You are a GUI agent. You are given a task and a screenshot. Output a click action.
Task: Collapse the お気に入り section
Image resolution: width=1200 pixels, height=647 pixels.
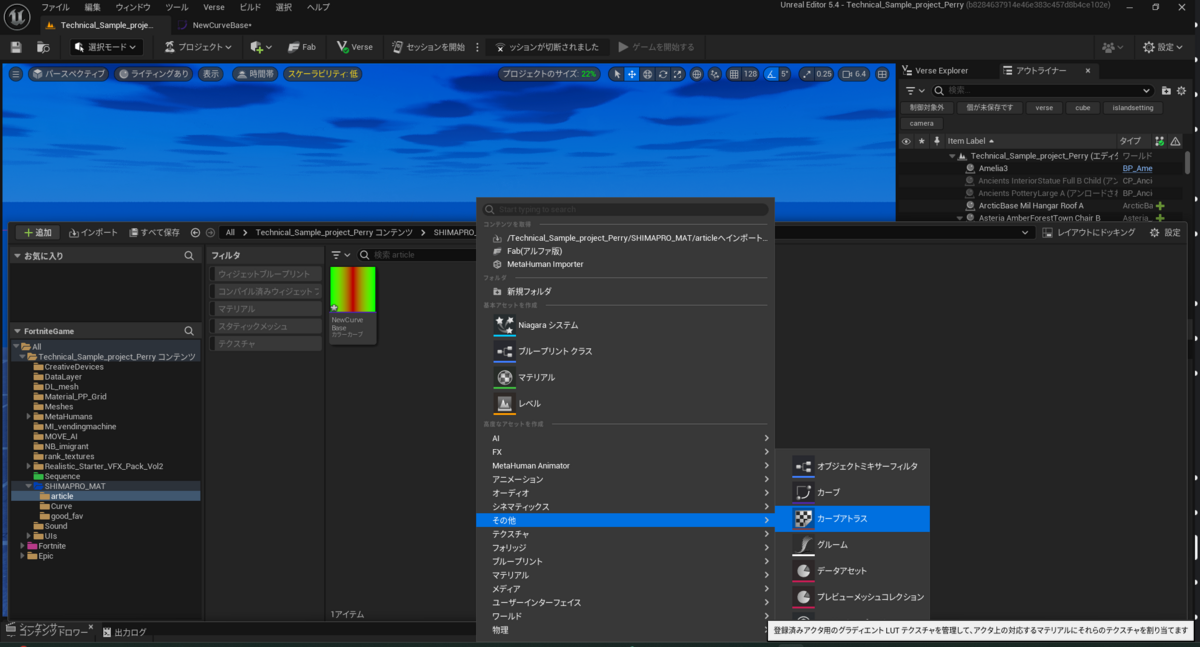coord(16,256)
